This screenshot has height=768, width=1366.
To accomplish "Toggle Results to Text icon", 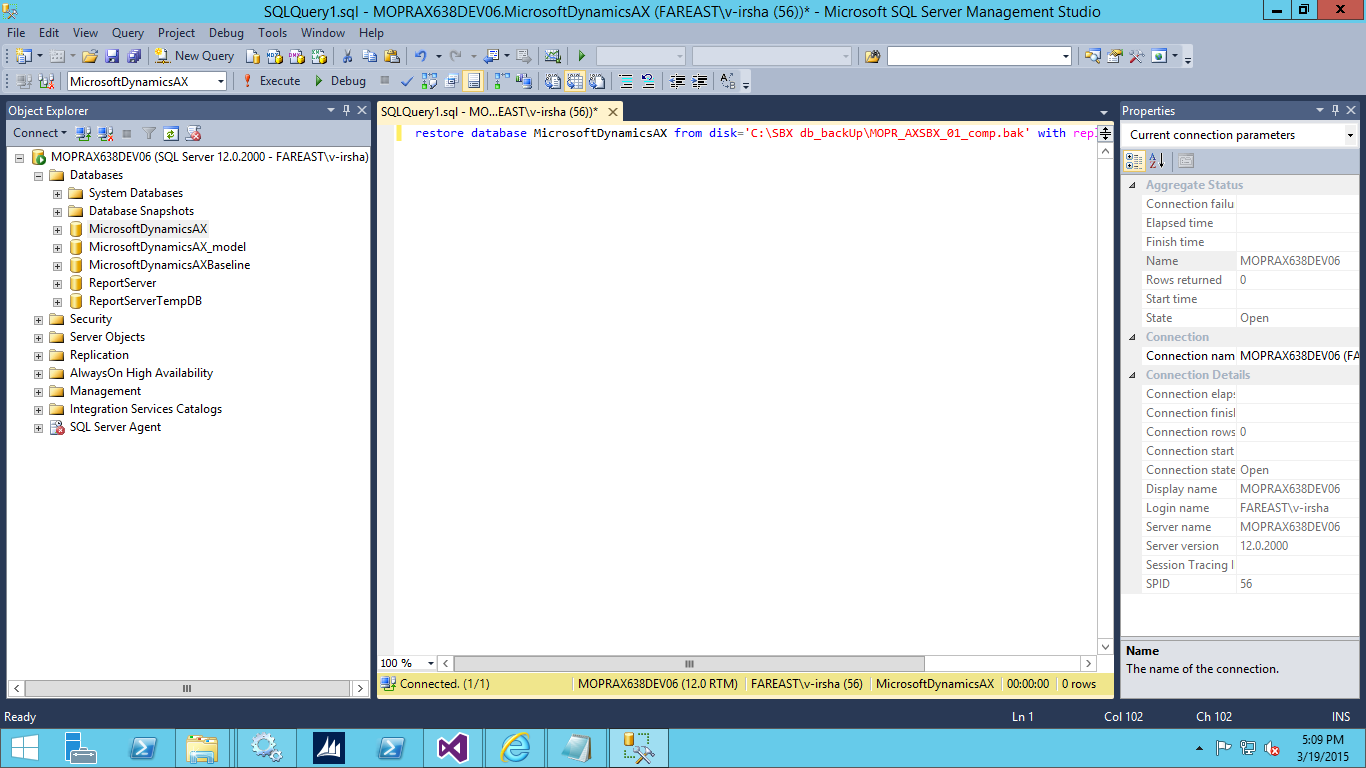I will [x=552, y=81].
